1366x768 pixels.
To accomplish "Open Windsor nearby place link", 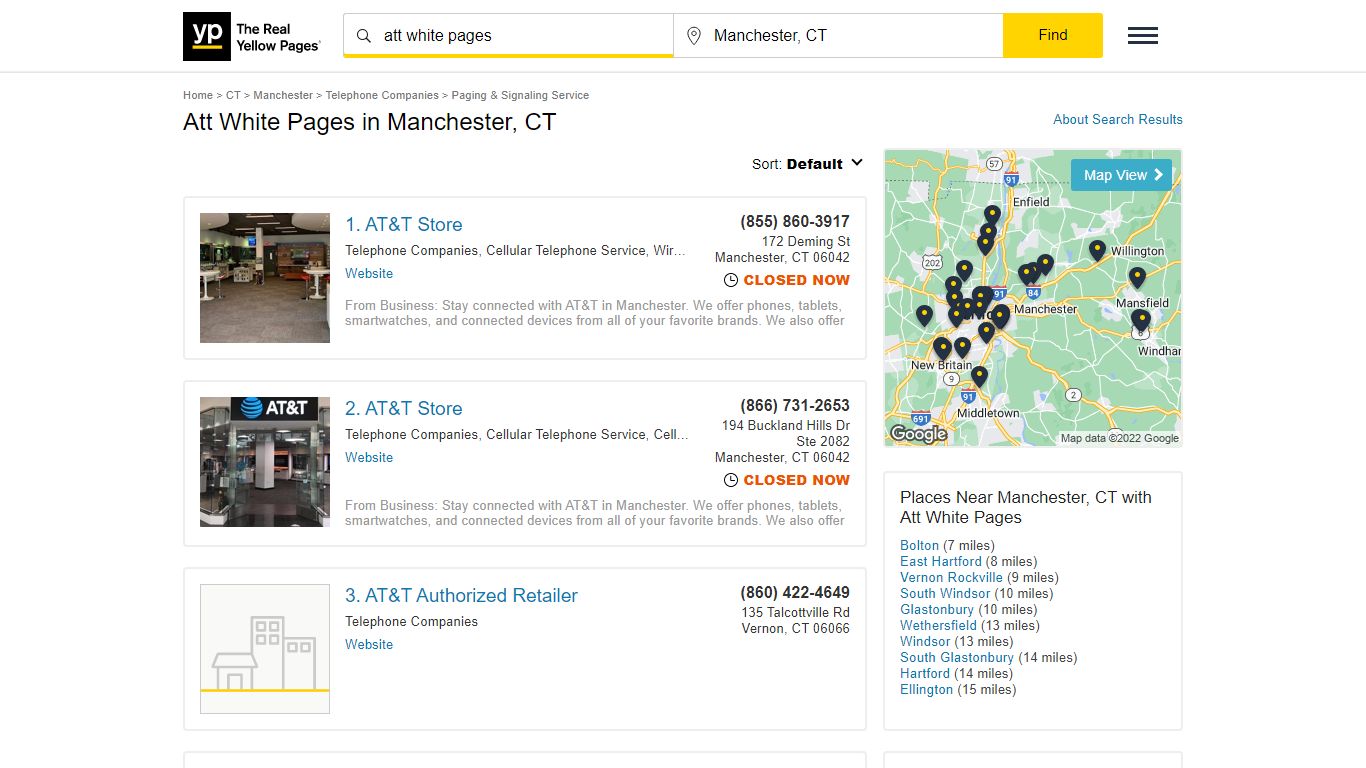I will click(925, 642).
